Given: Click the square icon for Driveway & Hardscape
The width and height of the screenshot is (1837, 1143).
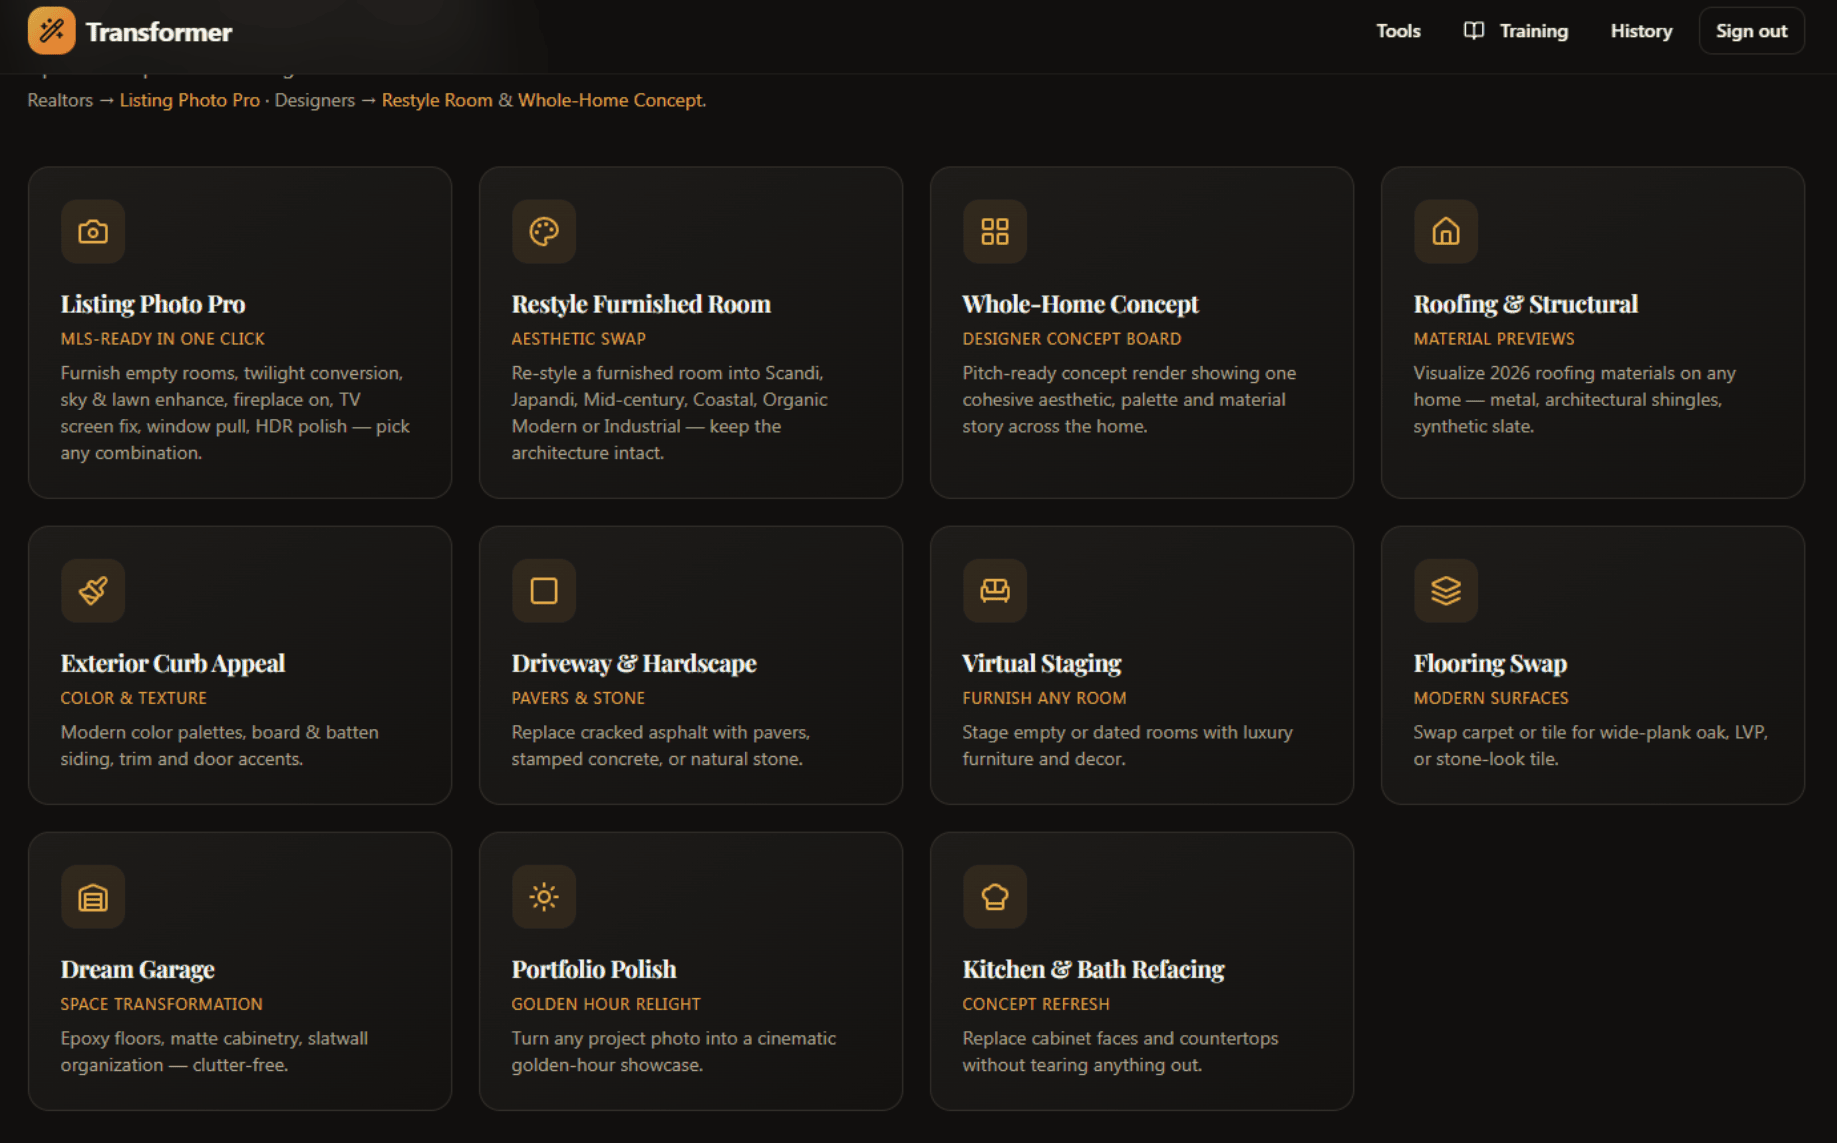Looking at the screenshot, I should click(544, 591).
